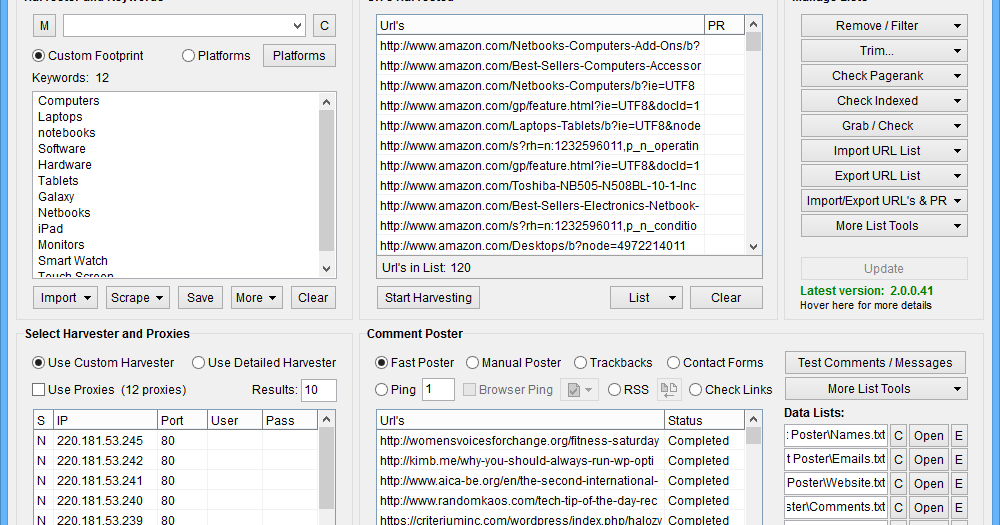Click E button for Names.txt
Image resolution: width=1000 pixels, height=525 pixels.
(x=959, y=436)
